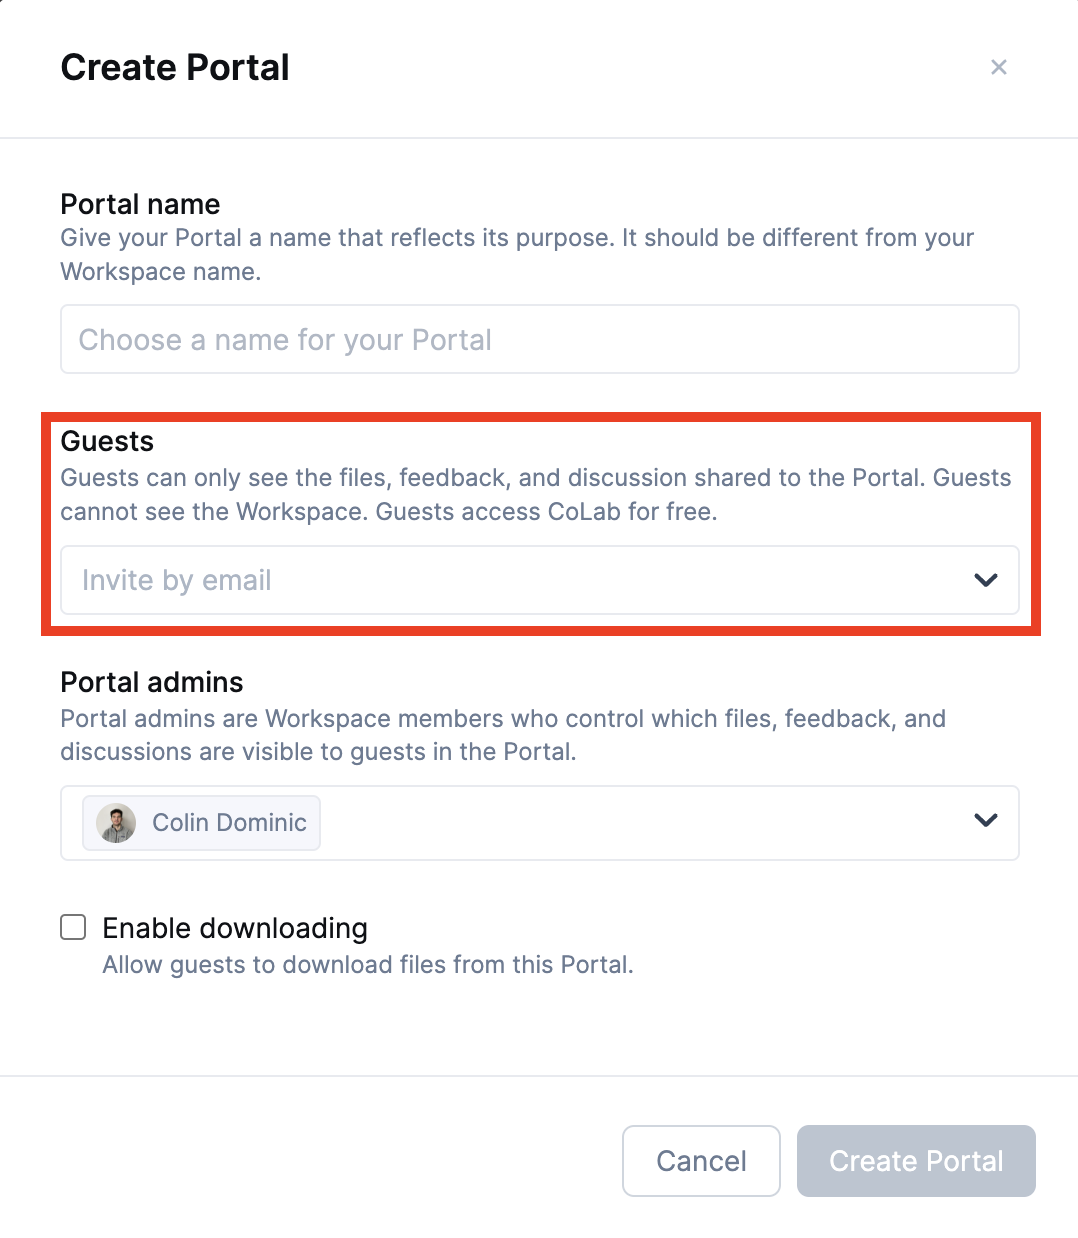Open the Portal admins dropdown arrow
Viewport: 1078px width, 1238px height.
[x=985, y=821]
